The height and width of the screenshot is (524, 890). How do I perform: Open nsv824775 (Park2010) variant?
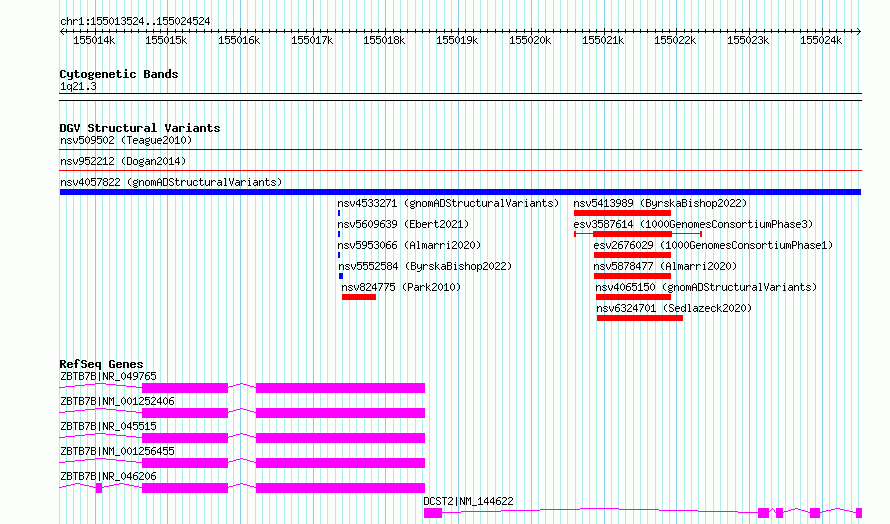[x=401, y=287]
